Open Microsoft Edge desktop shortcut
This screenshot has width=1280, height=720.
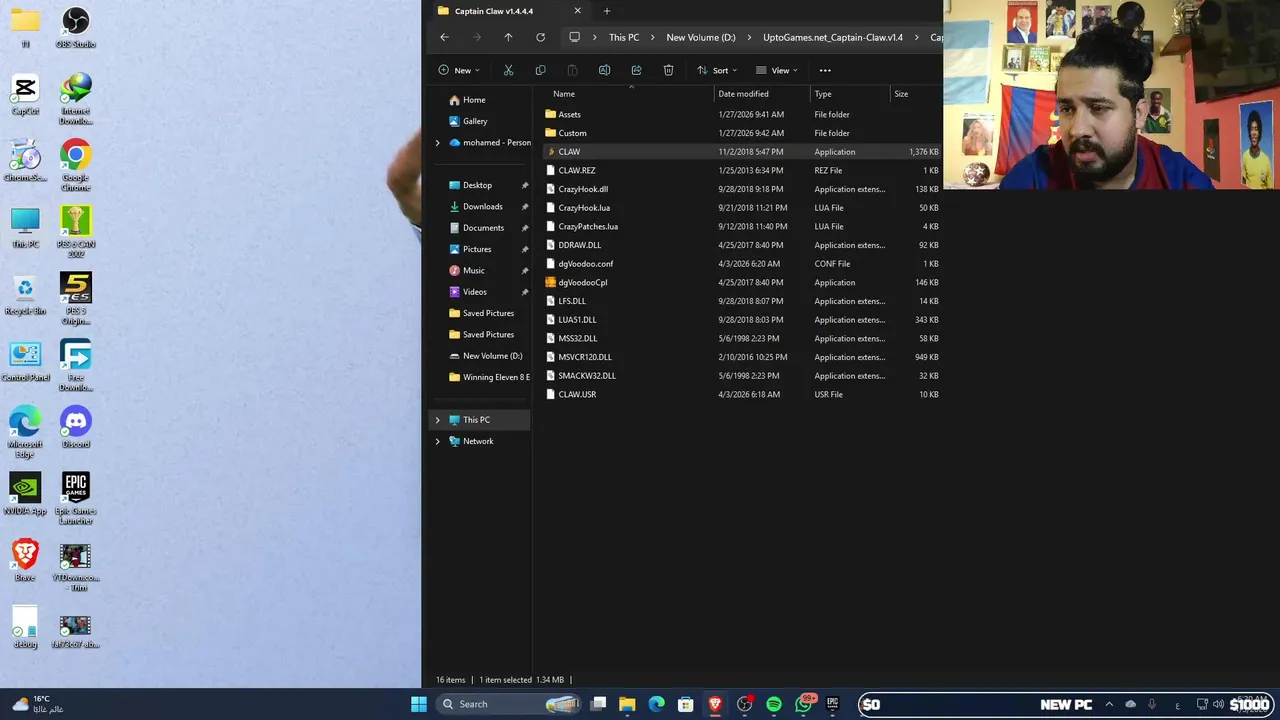click(25, 433)
